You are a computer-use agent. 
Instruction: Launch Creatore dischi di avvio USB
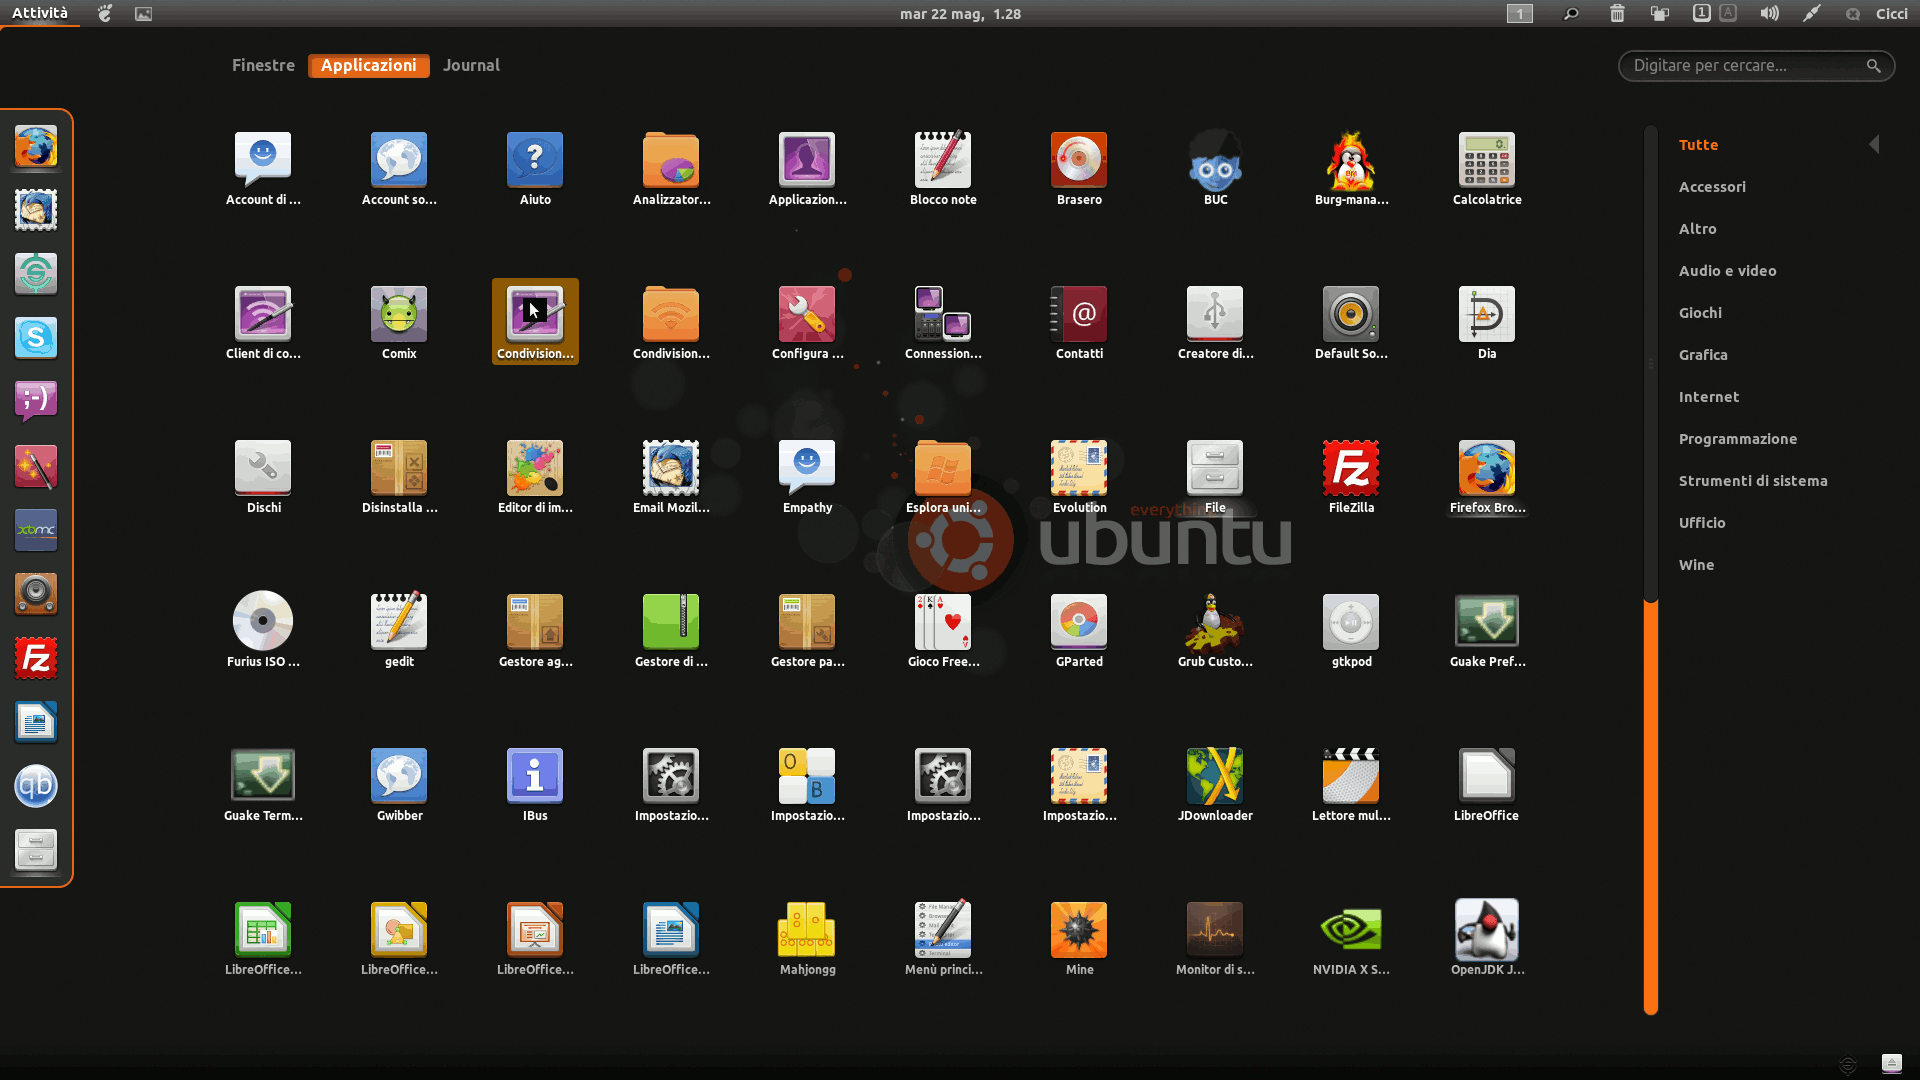tap(1215, 322)
